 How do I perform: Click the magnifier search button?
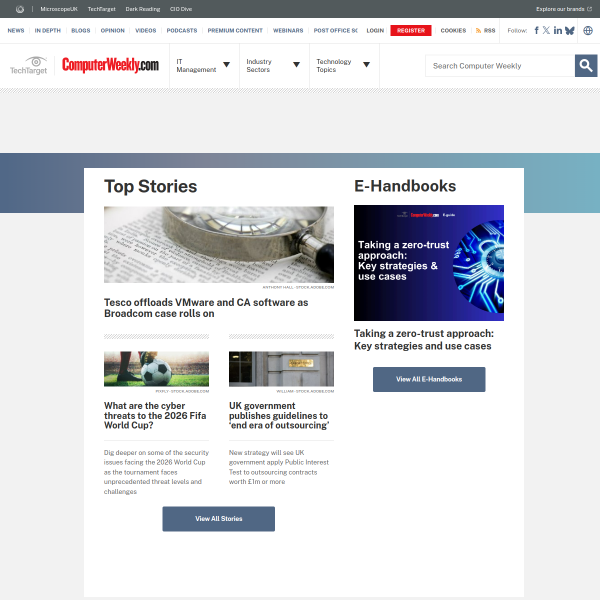click(586, 66)
